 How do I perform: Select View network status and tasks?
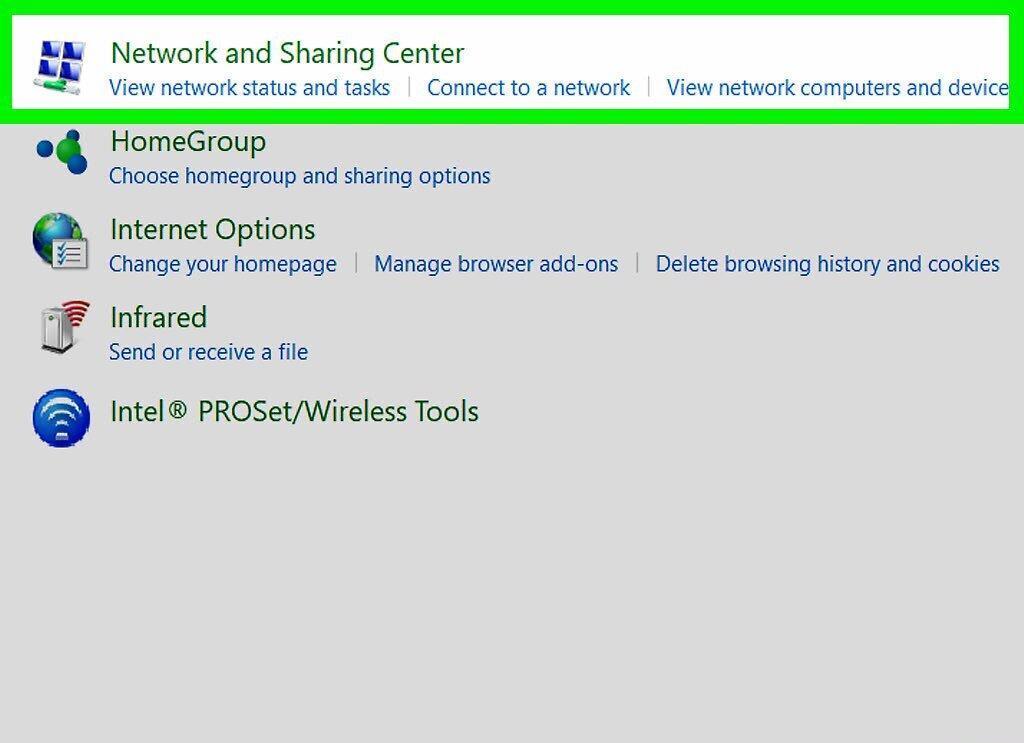249,87
